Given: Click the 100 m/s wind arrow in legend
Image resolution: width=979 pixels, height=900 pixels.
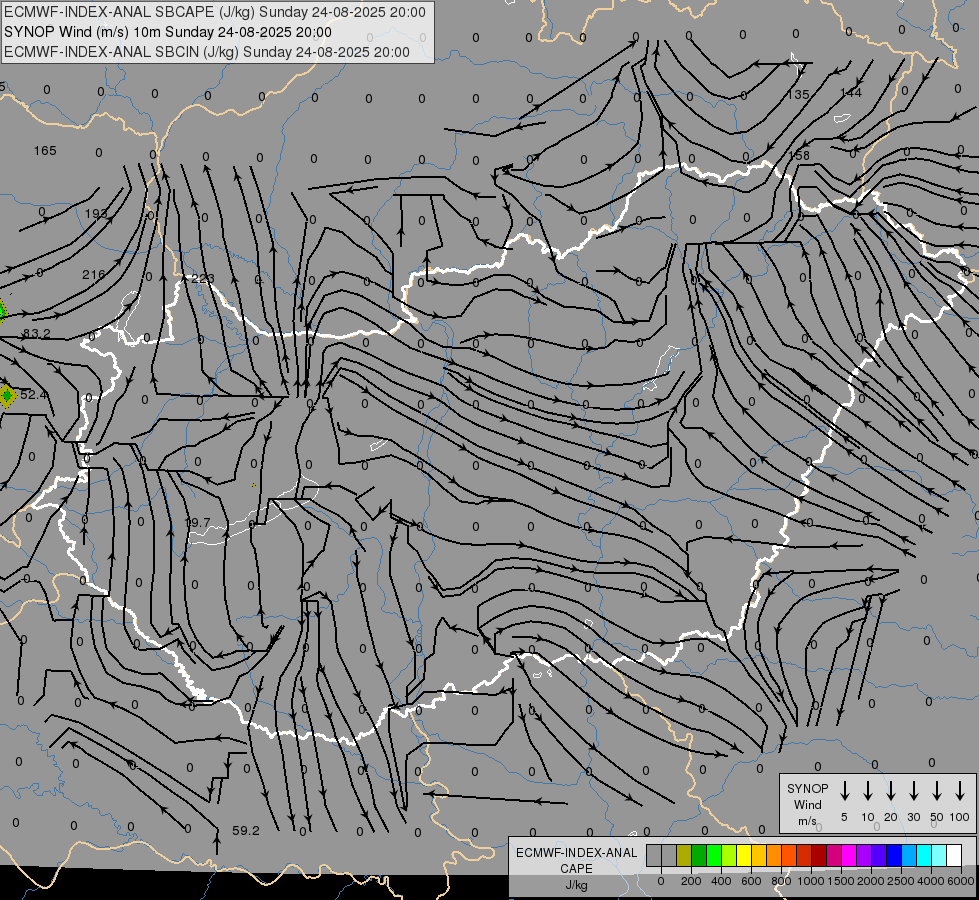Looking at the screenshot, I should 960,791.
